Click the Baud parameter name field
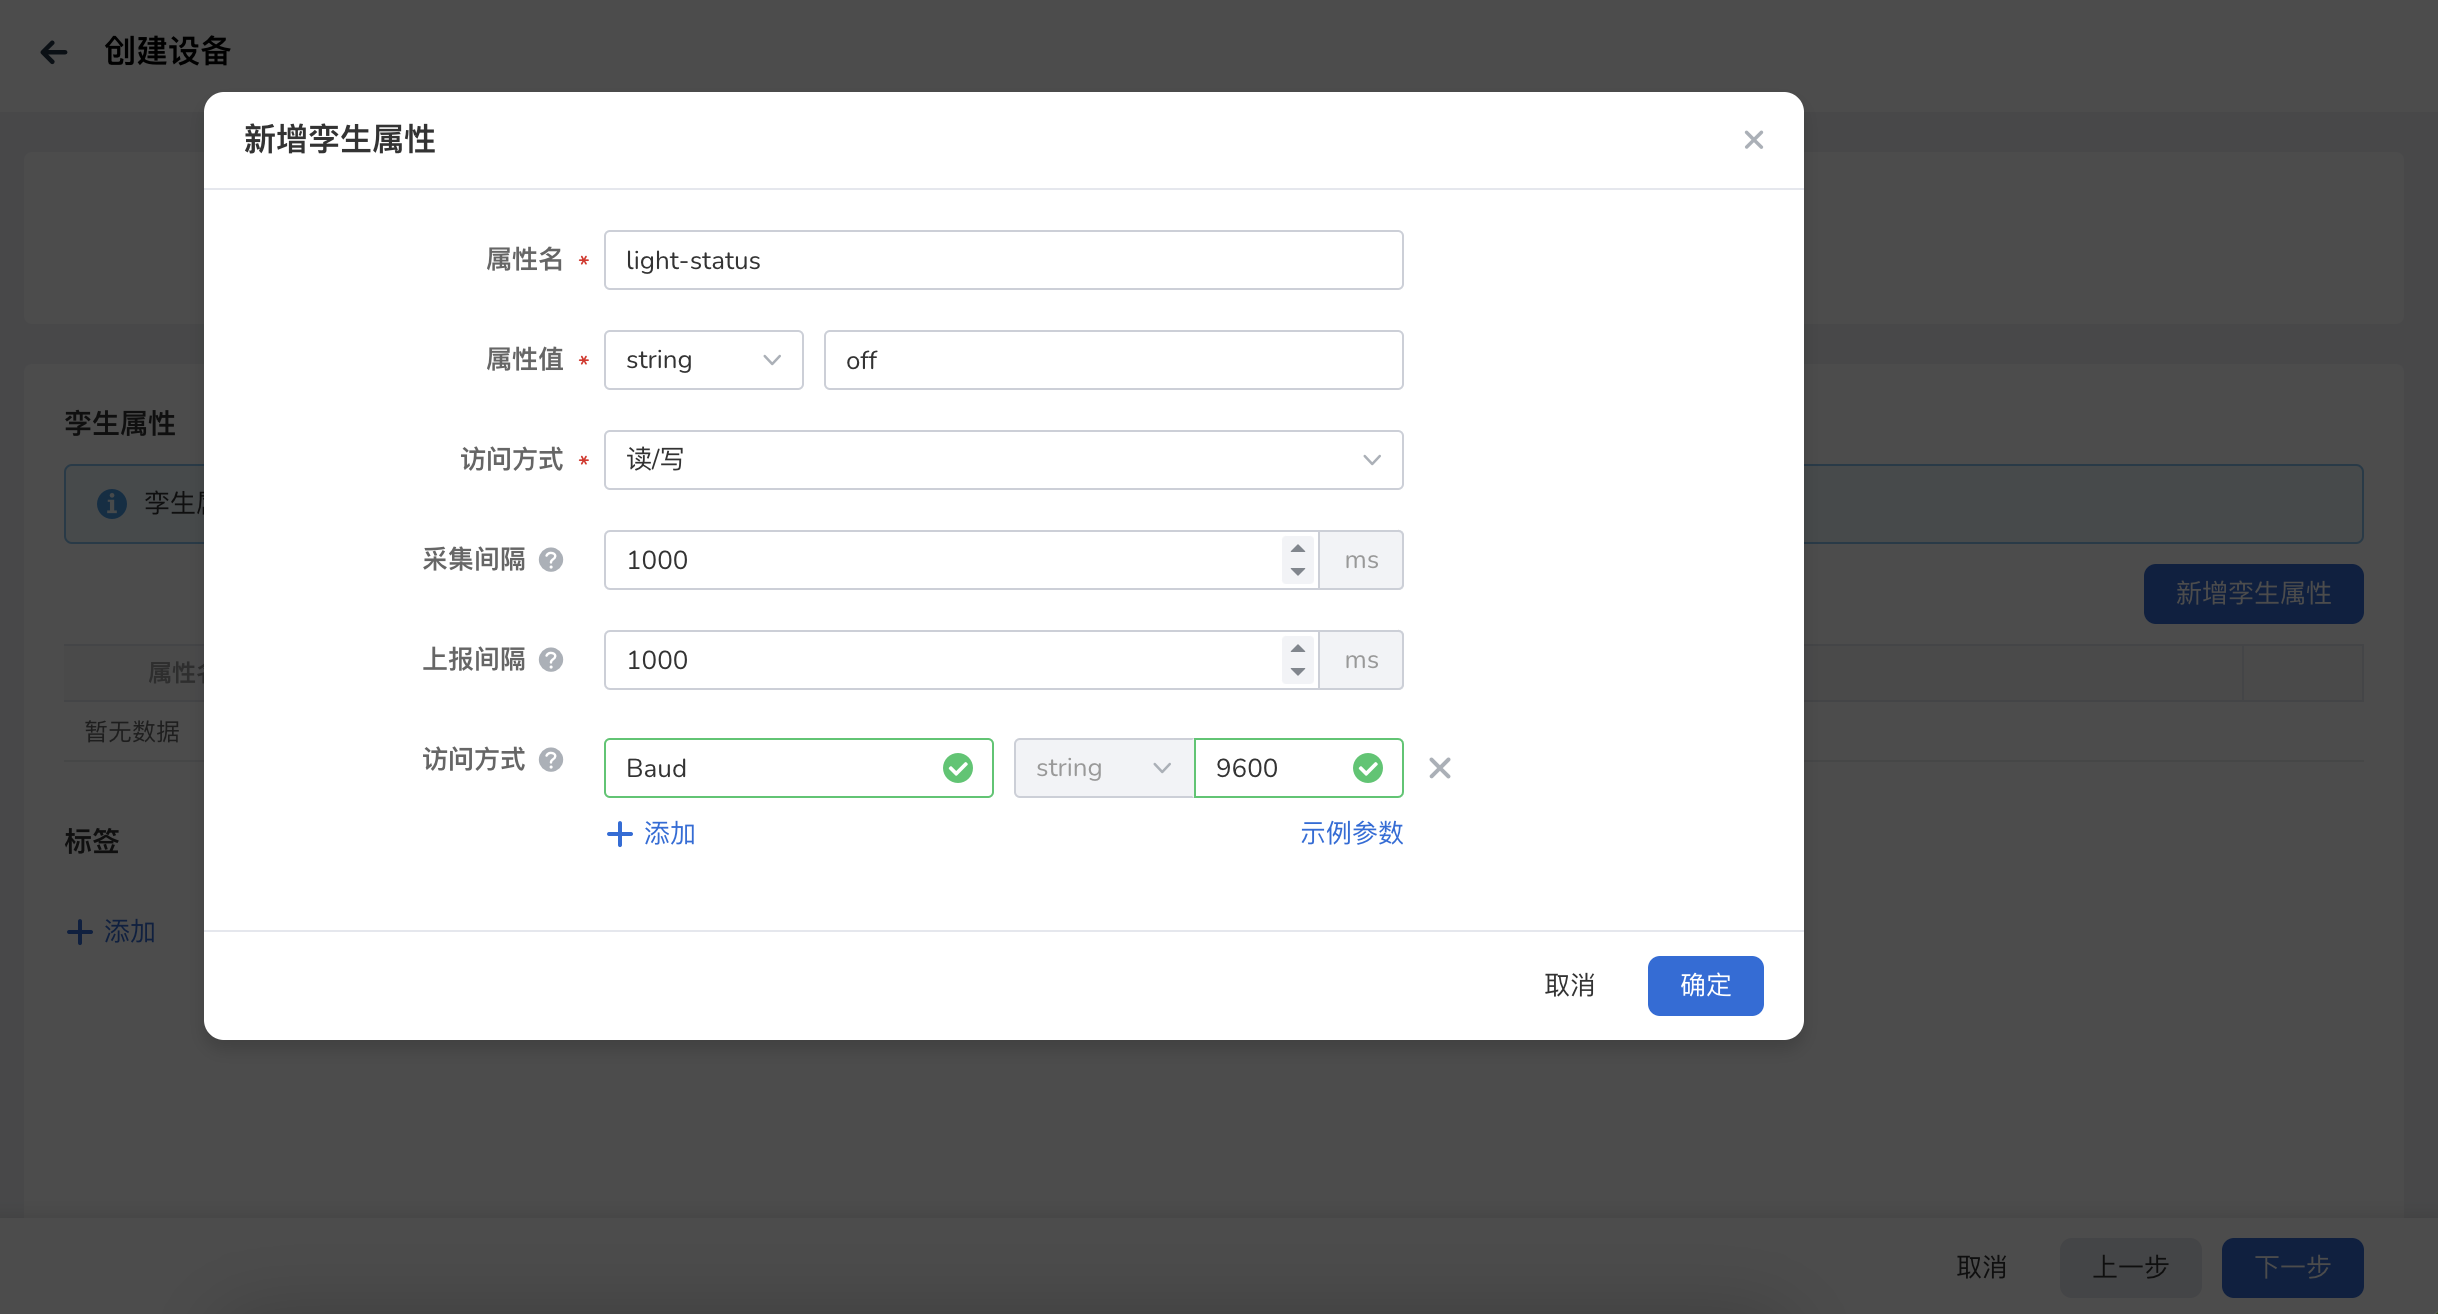2438x1314 pixels. pyautogui.click(x=780, y=768)
